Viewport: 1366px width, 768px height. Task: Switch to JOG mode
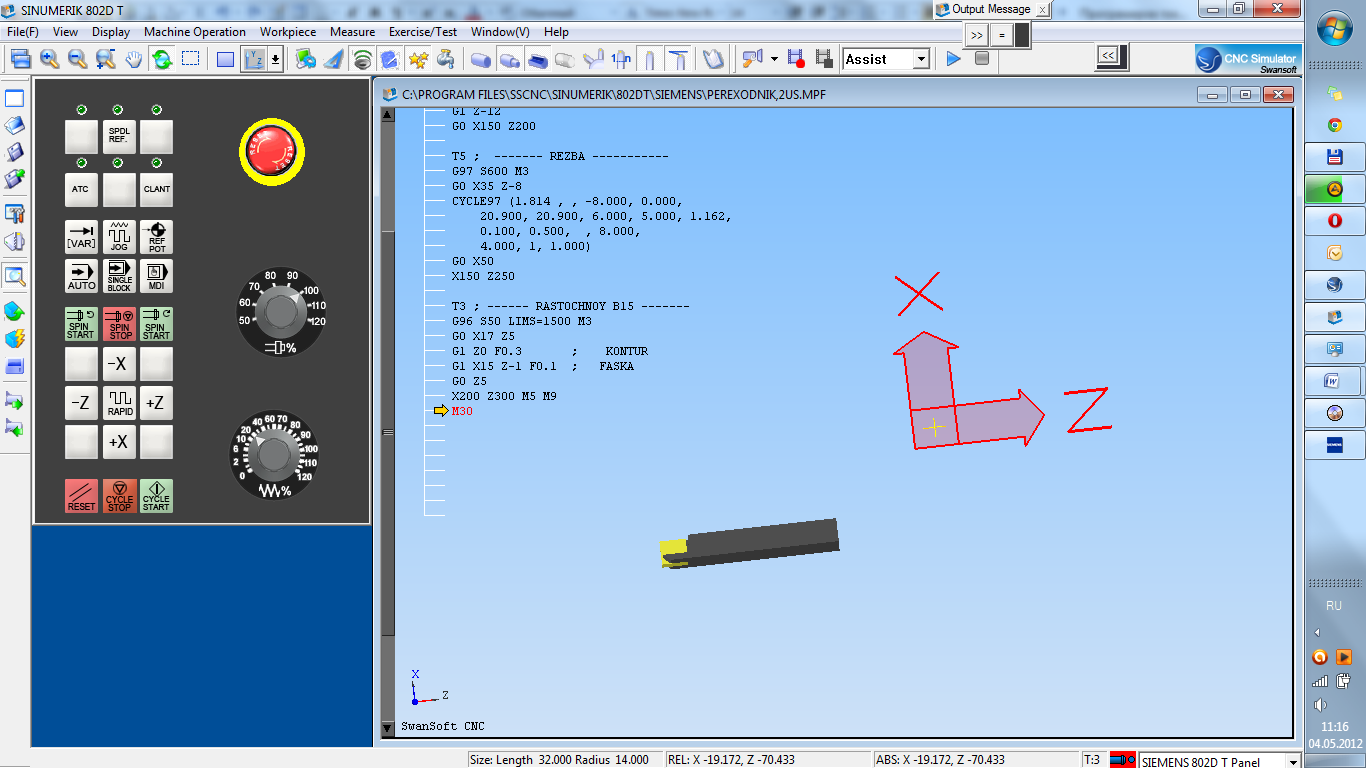click(119, 237)
